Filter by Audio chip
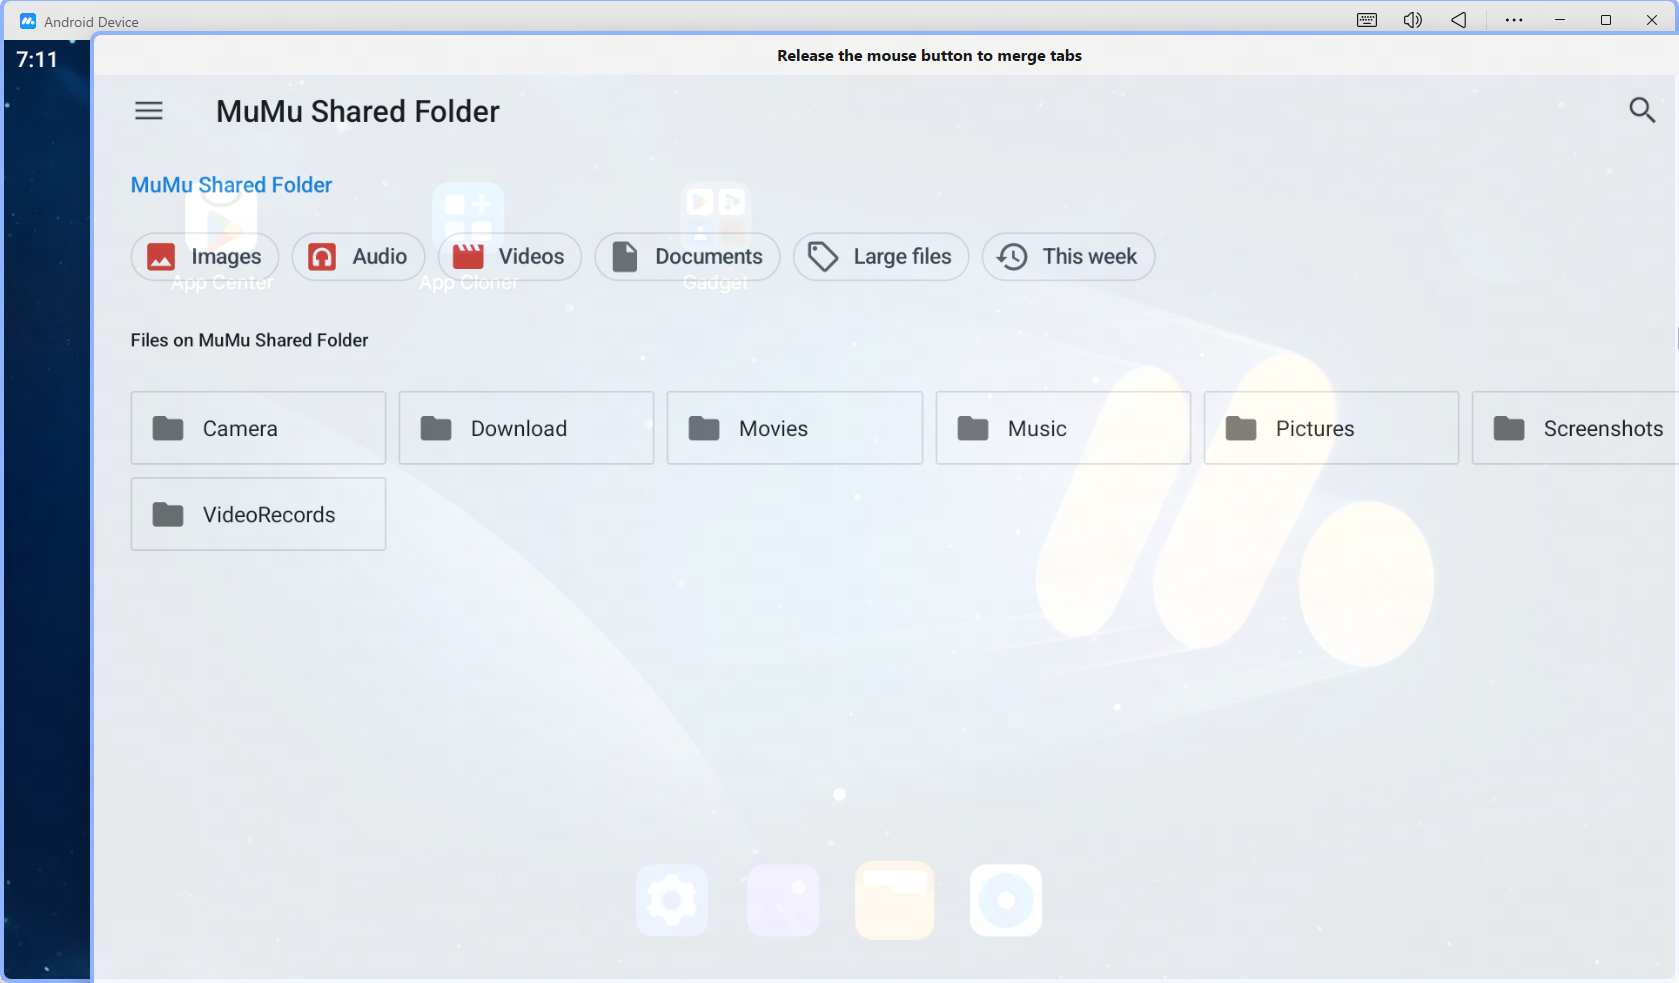This screenshot has height=983, width=1679. [x=358, y=257]
